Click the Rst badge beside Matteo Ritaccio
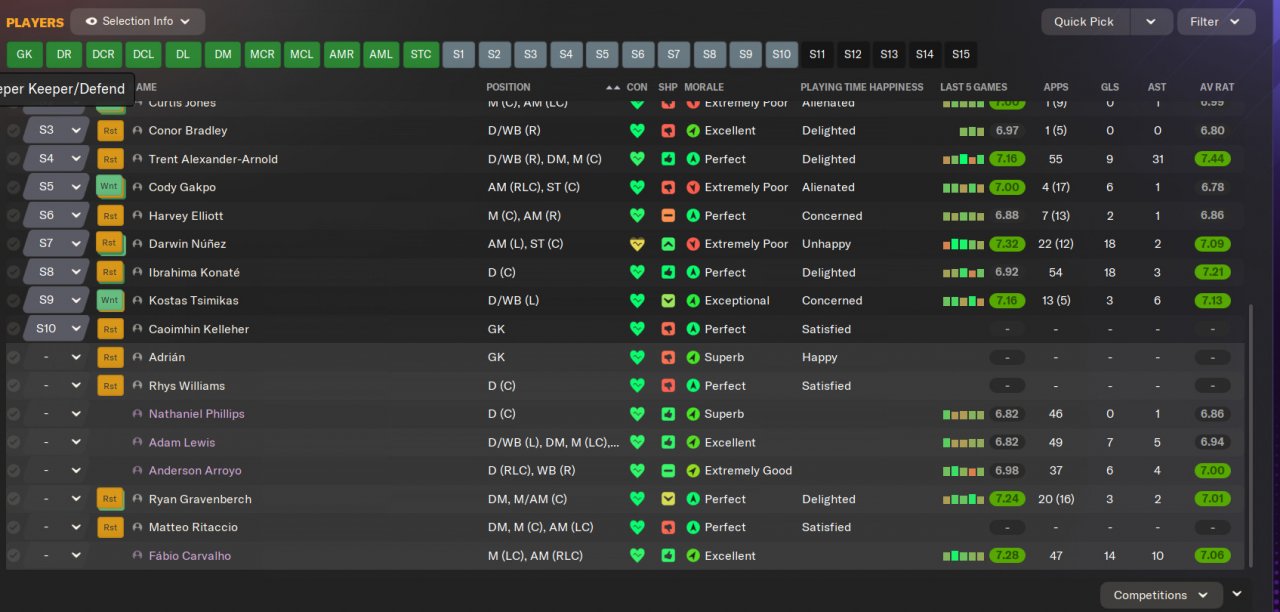Screen dimensions: 1280x612 [x=109, y=527]
